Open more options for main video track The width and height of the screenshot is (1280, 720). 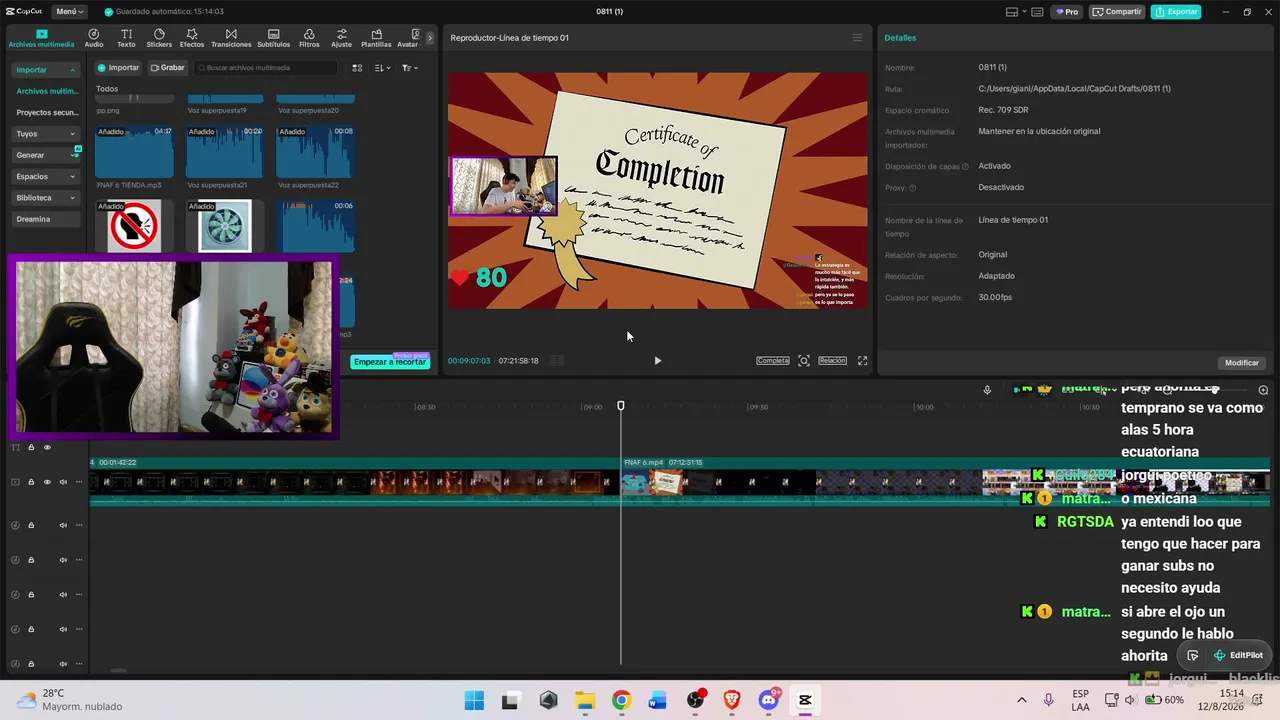pos(79,482)
